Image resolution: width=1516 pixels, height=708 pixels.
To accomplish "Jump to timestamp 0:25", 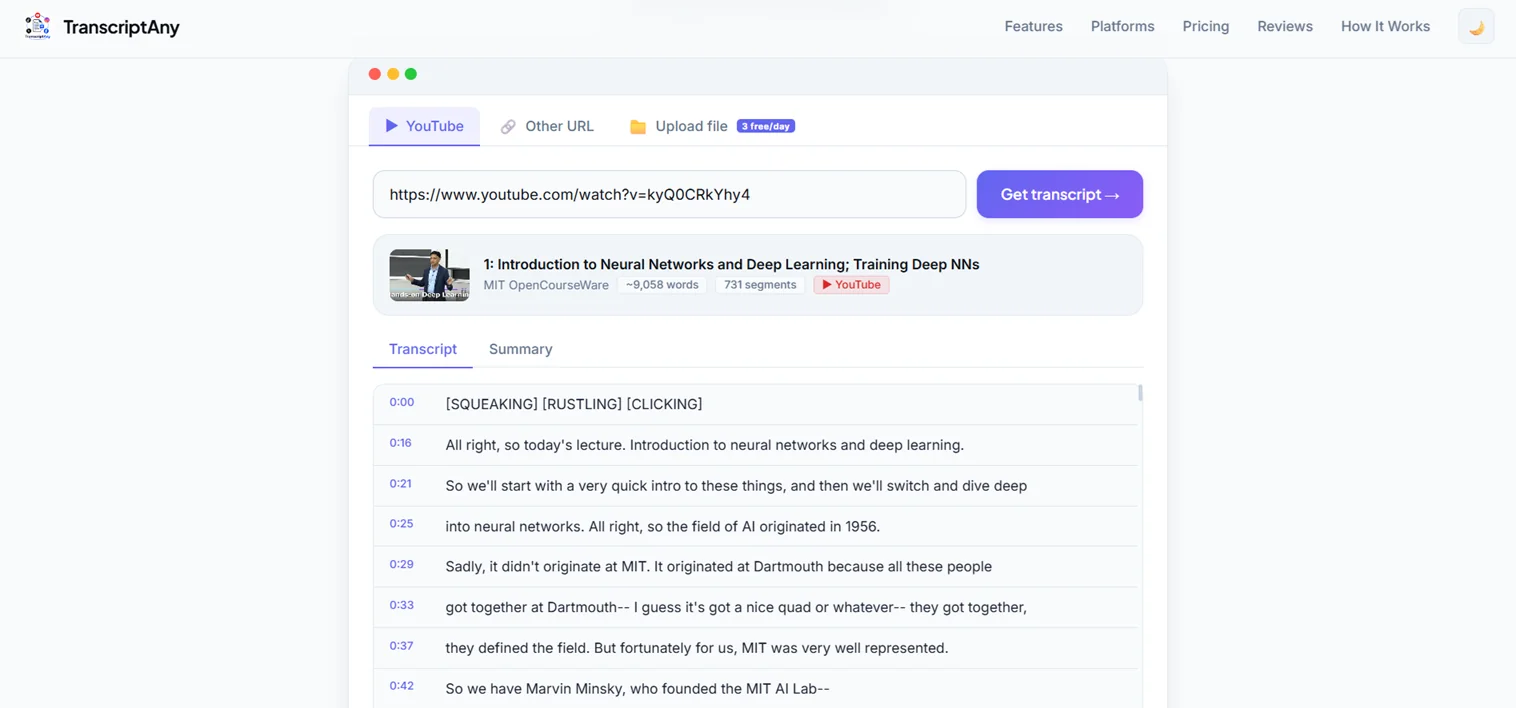I will tap(401, 523).
